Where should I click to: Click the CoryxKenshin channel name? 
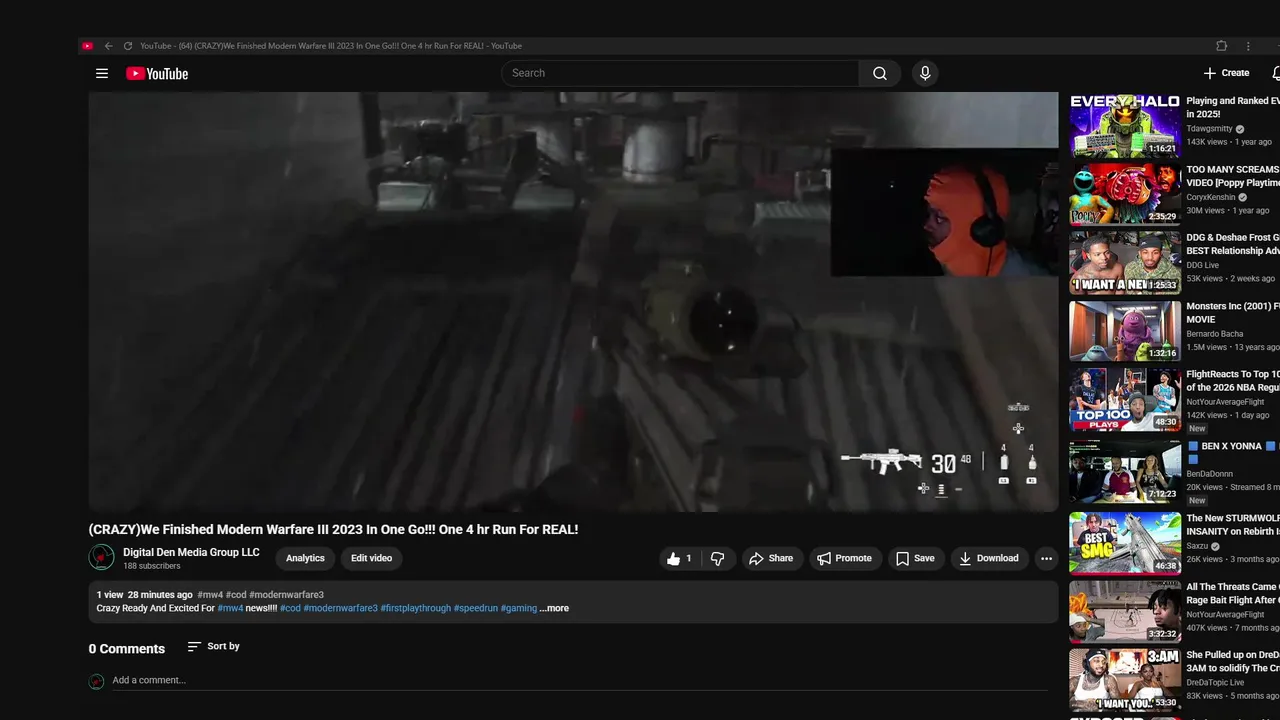point(1211,198)
